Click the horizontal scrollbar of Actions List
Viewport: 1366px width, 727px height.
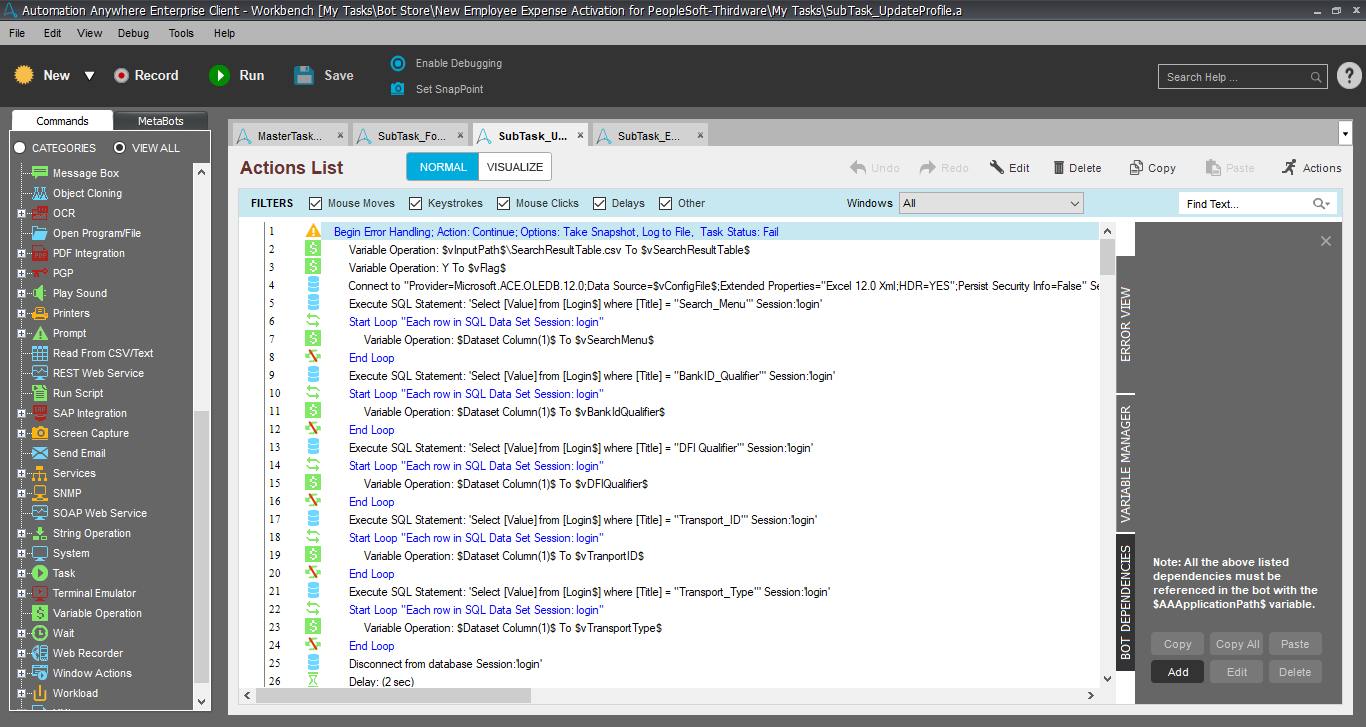[x=670, y=695]
